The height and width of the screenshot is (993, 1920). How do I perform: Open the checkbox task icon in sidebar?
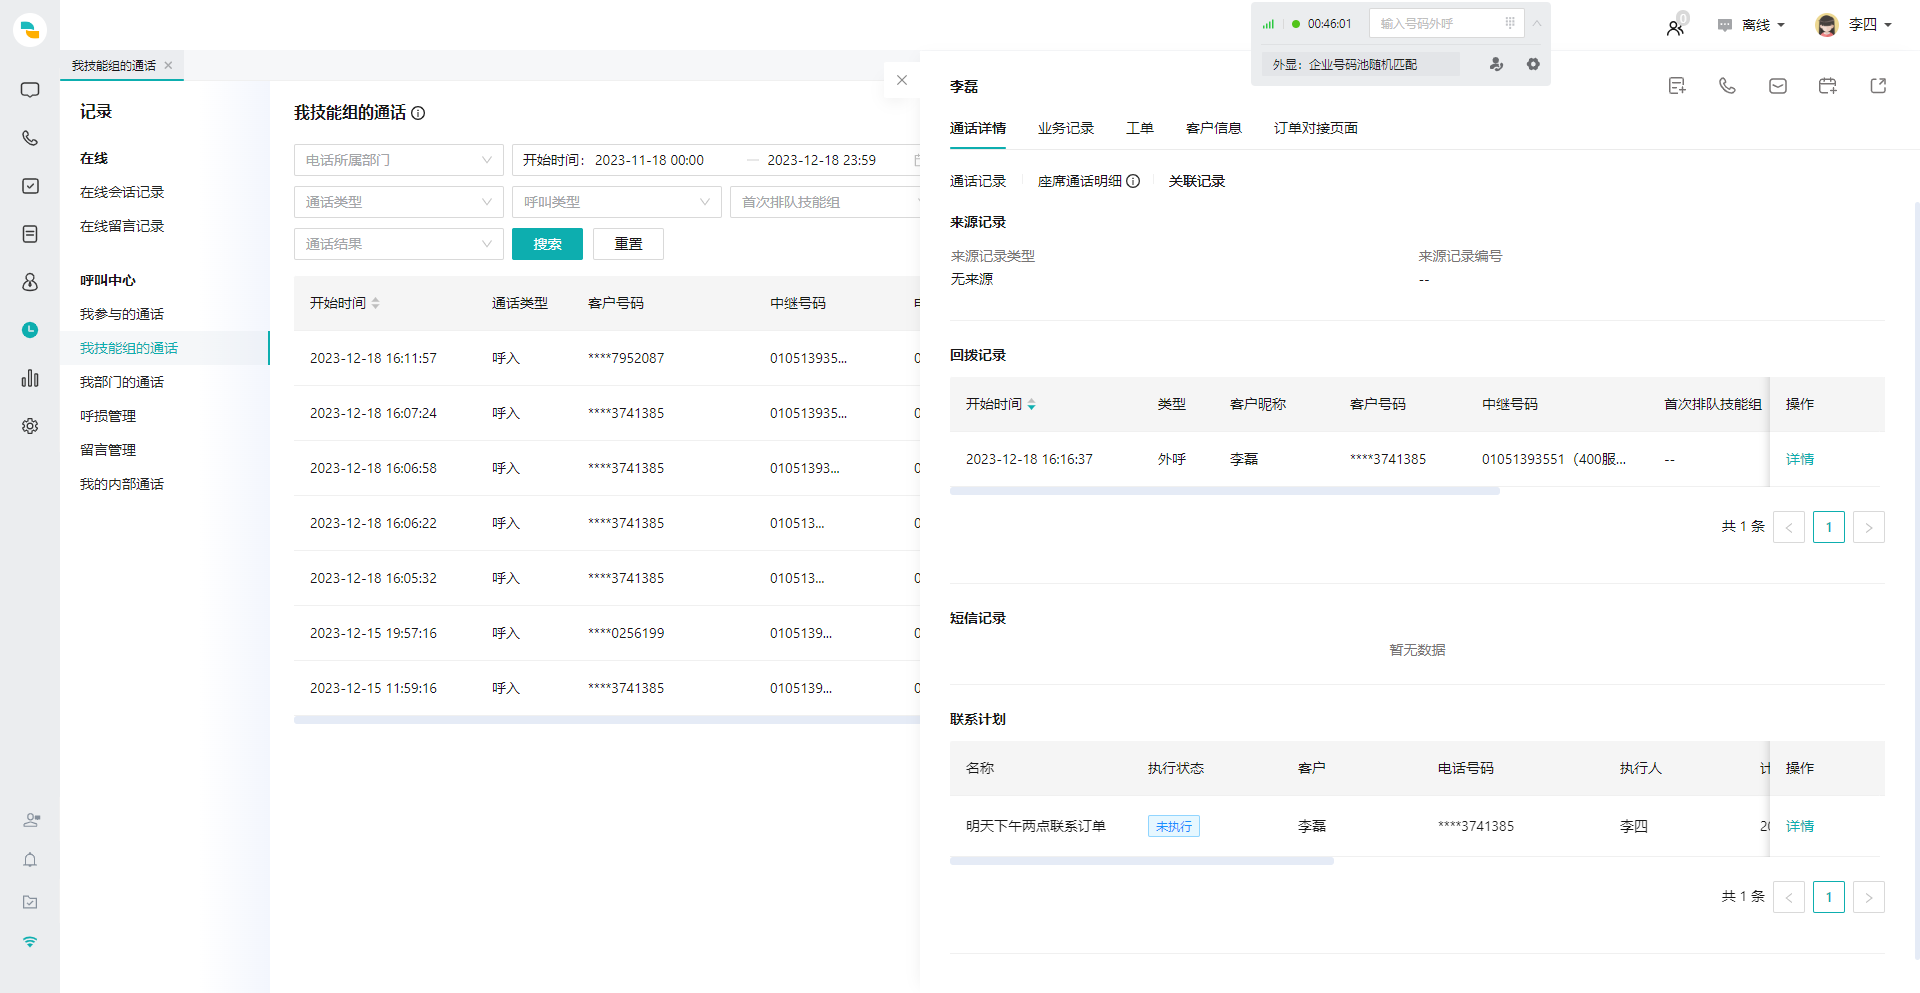(30, 186)
